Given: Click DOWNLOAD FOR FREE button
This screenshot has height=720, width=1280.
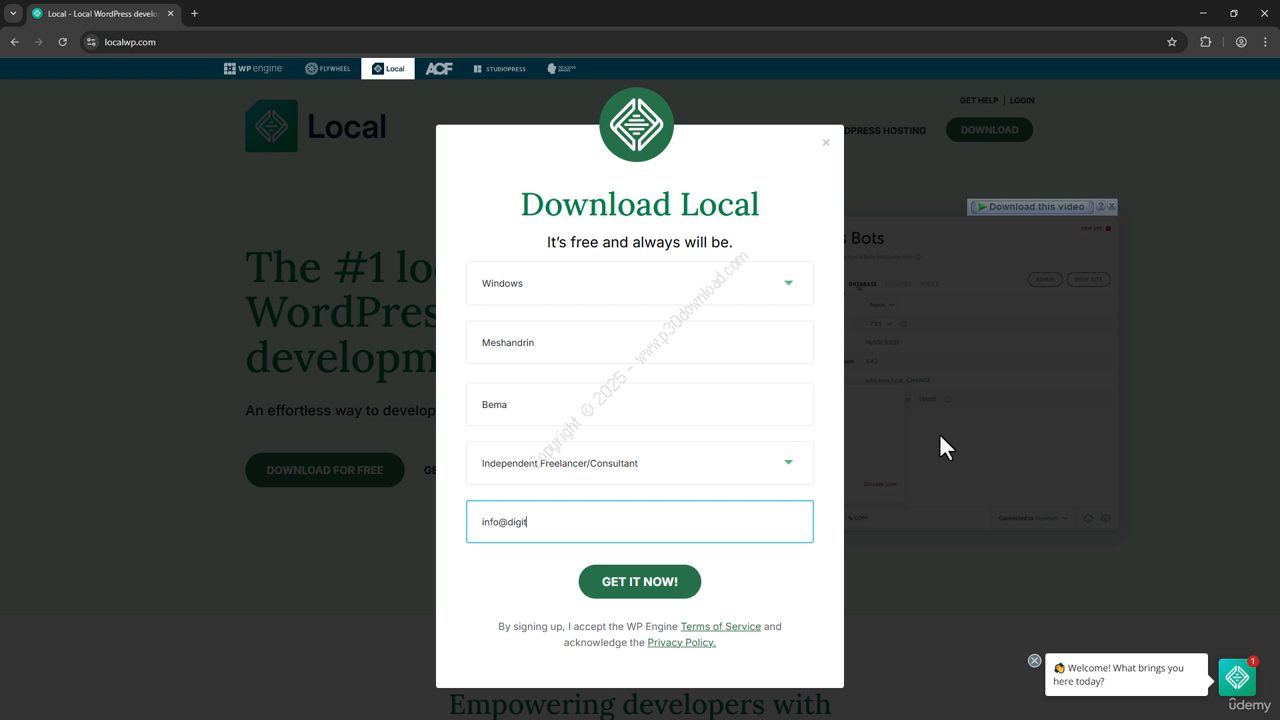Looking at the screenshot, I should (x=325, y=470).
